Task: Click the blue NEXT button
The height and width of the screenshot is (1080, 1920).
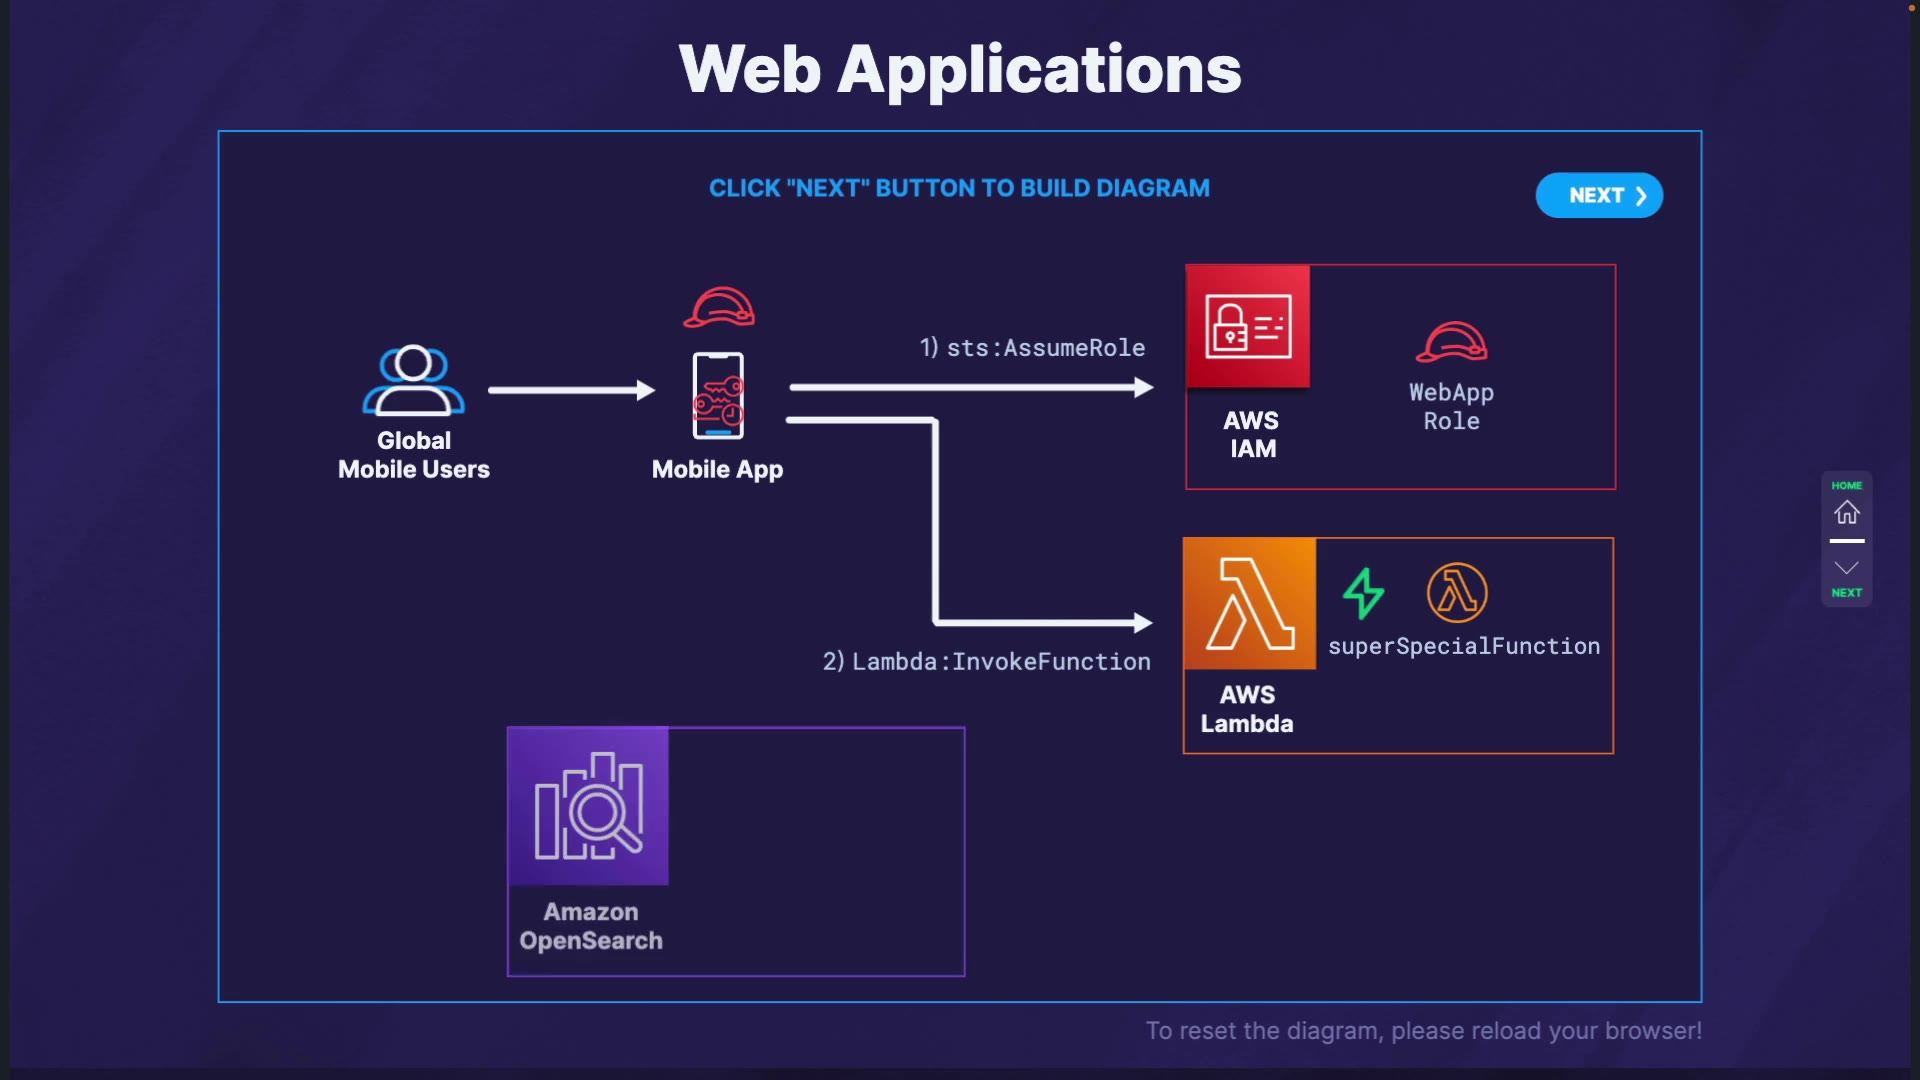Action: pos(1598,195)
